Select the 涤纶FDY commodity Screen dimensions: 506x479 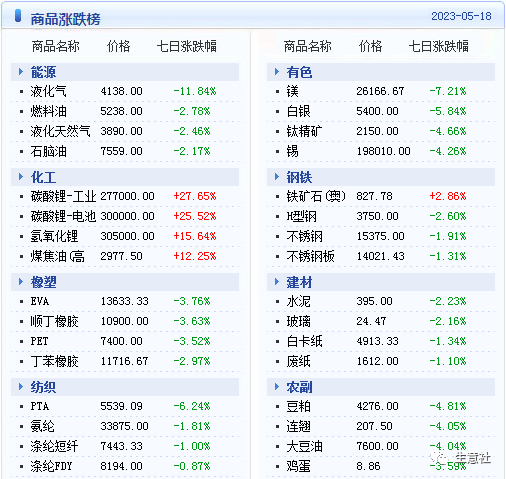pyautogui.click(x=51, y=466)
